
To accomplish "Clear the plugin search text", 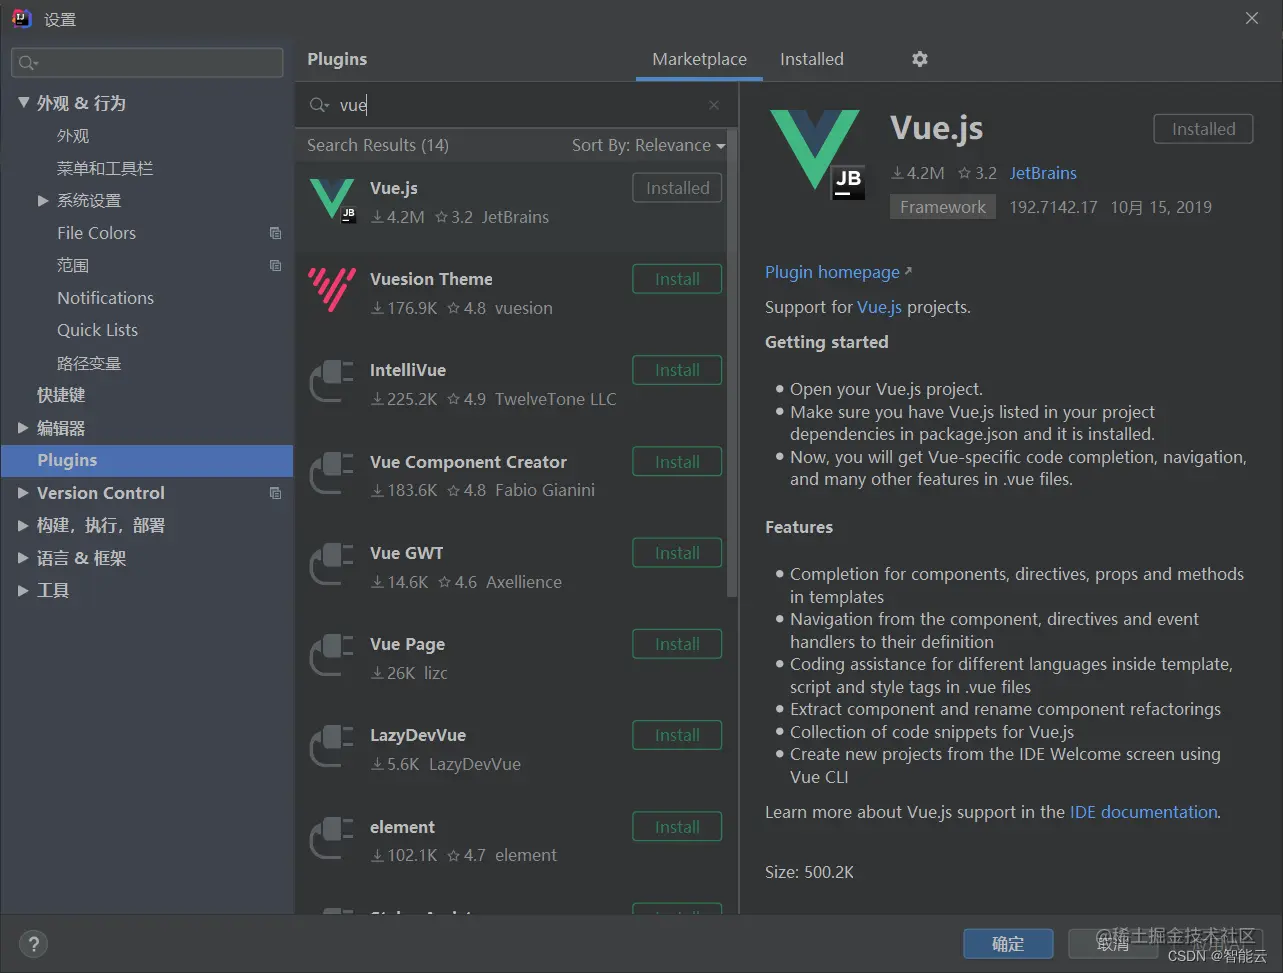I will [x=714, y=105].
